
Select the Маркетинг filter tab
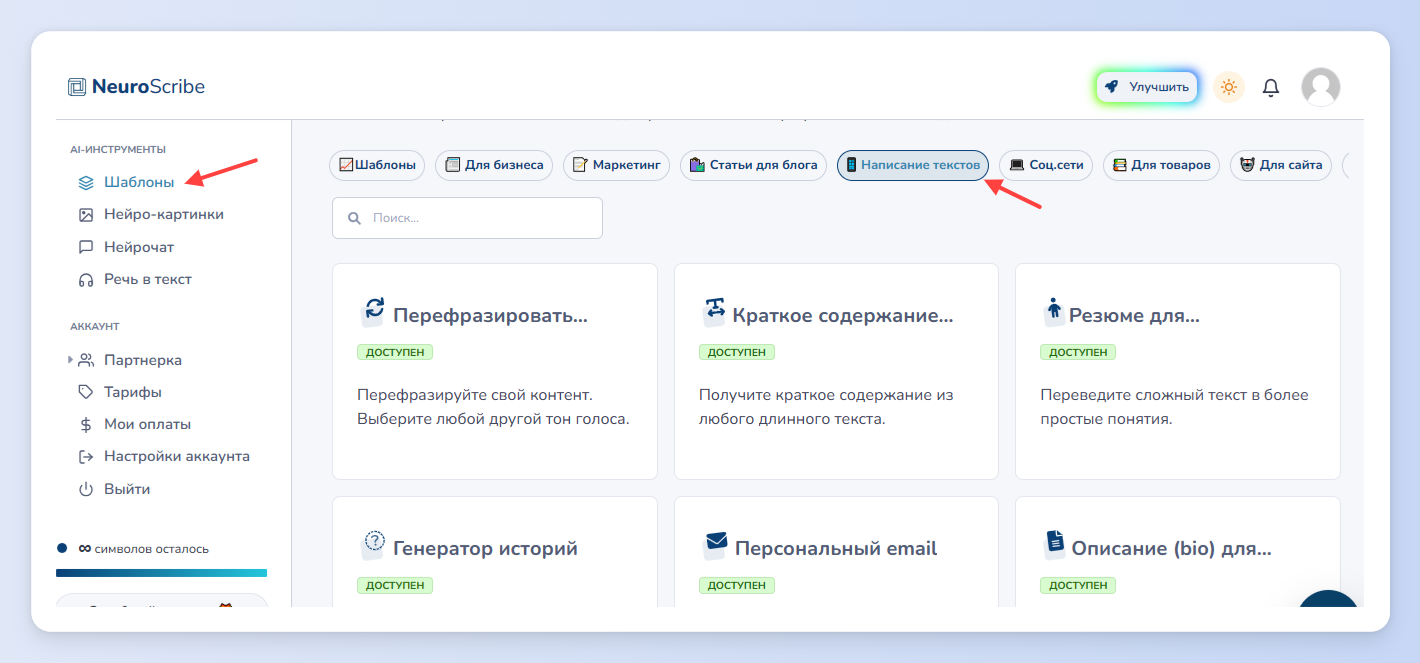pos(617,165)
